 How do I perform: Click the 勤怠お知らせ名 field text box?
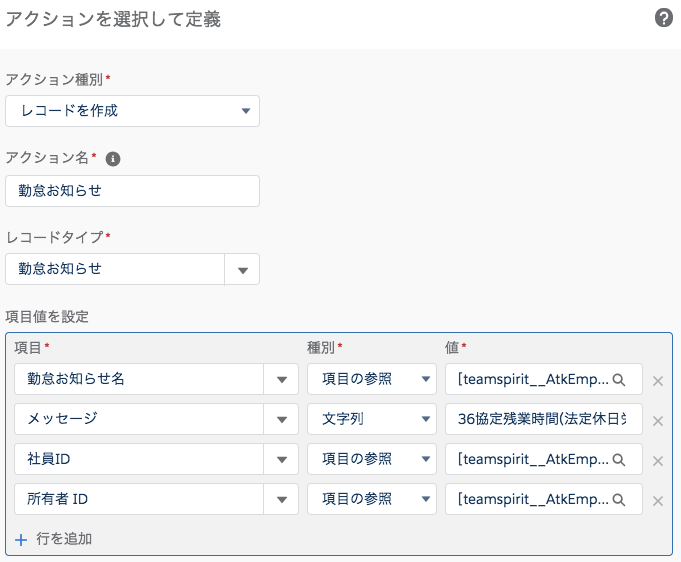(139, 379)
